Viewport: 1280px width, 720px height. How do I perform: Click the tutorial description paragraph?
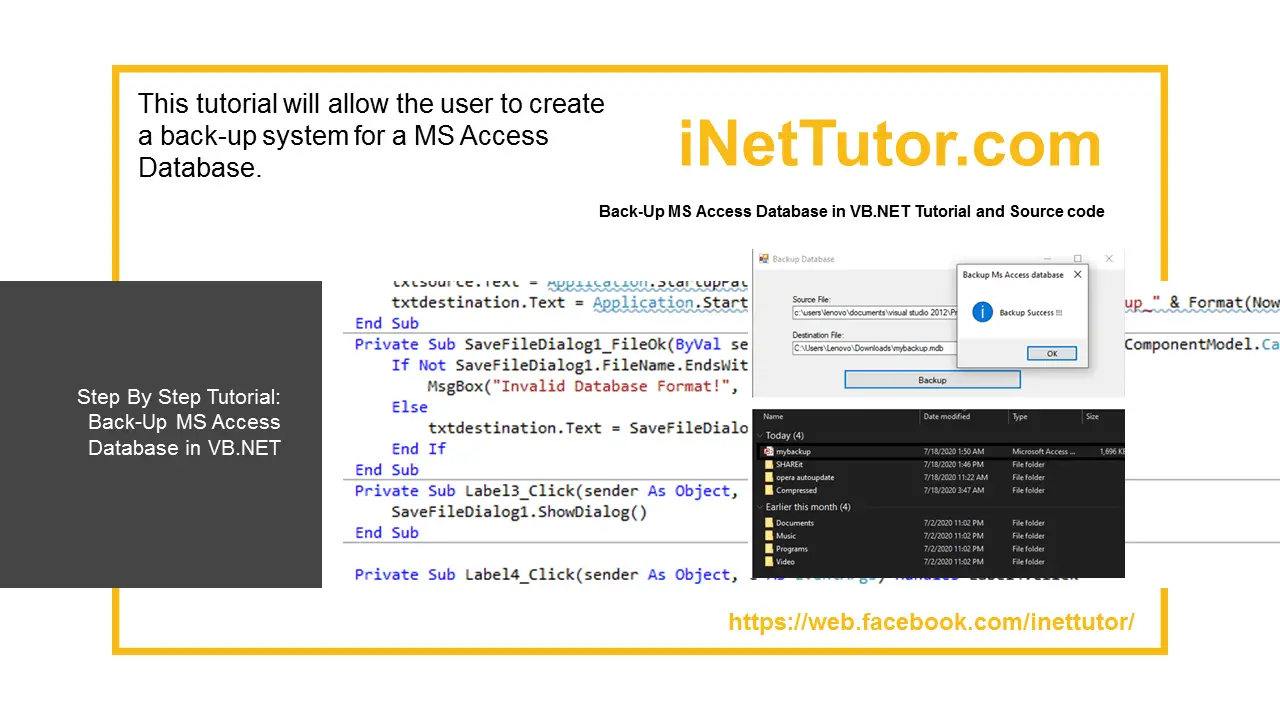pyautogui.click(x=371, y=135)
